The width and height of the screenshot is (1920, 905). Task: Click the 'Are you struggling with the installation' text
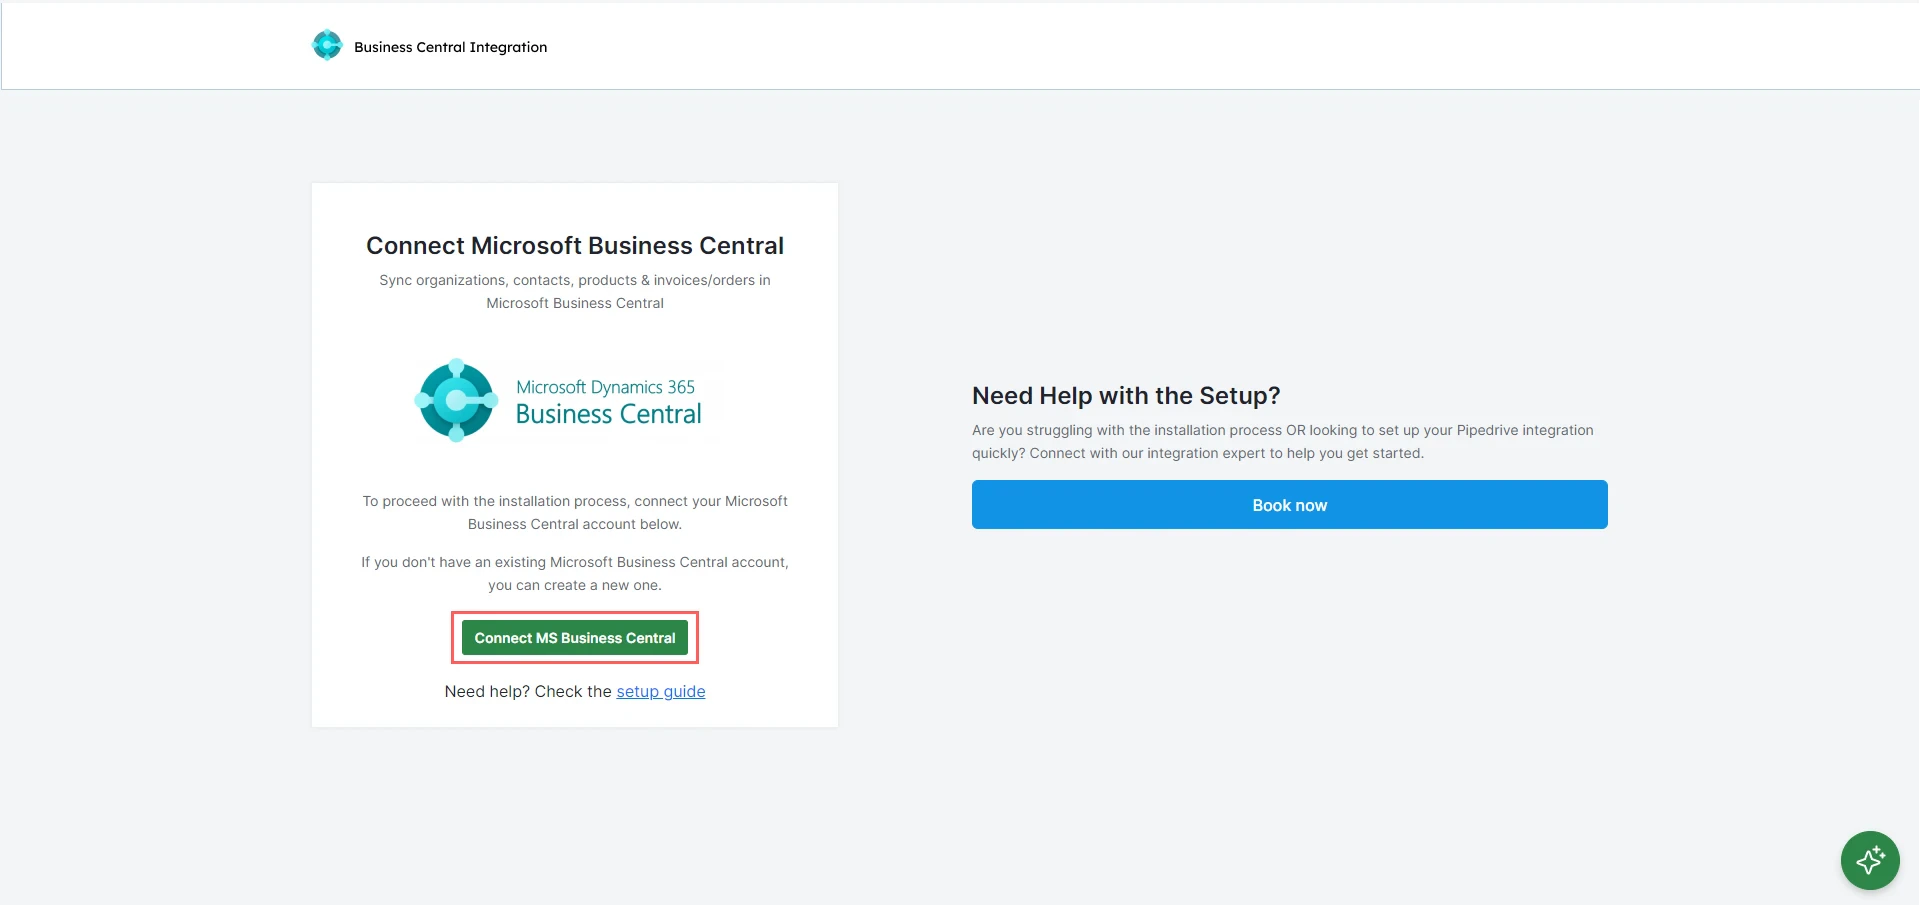[1283, 441]
